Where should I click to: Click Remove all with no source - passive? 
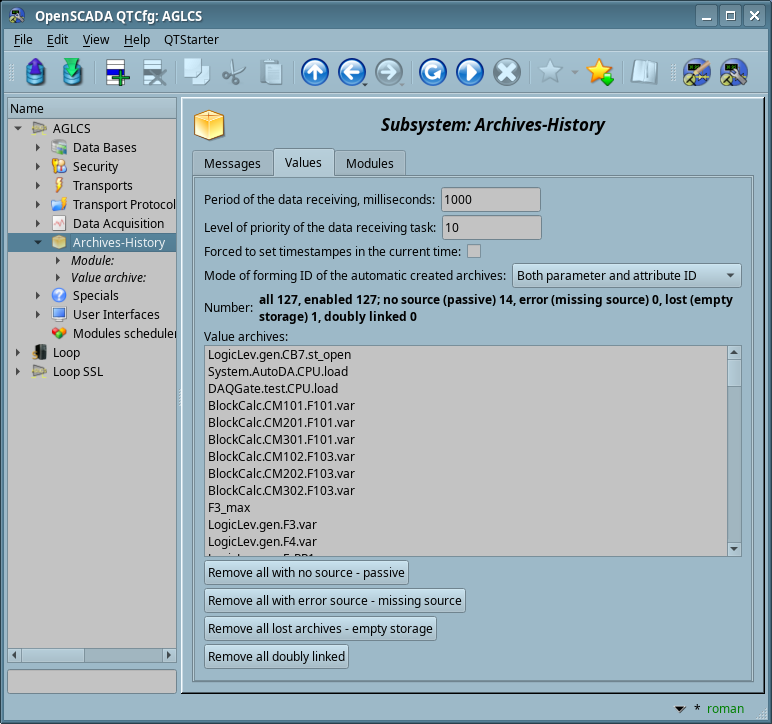306,573
